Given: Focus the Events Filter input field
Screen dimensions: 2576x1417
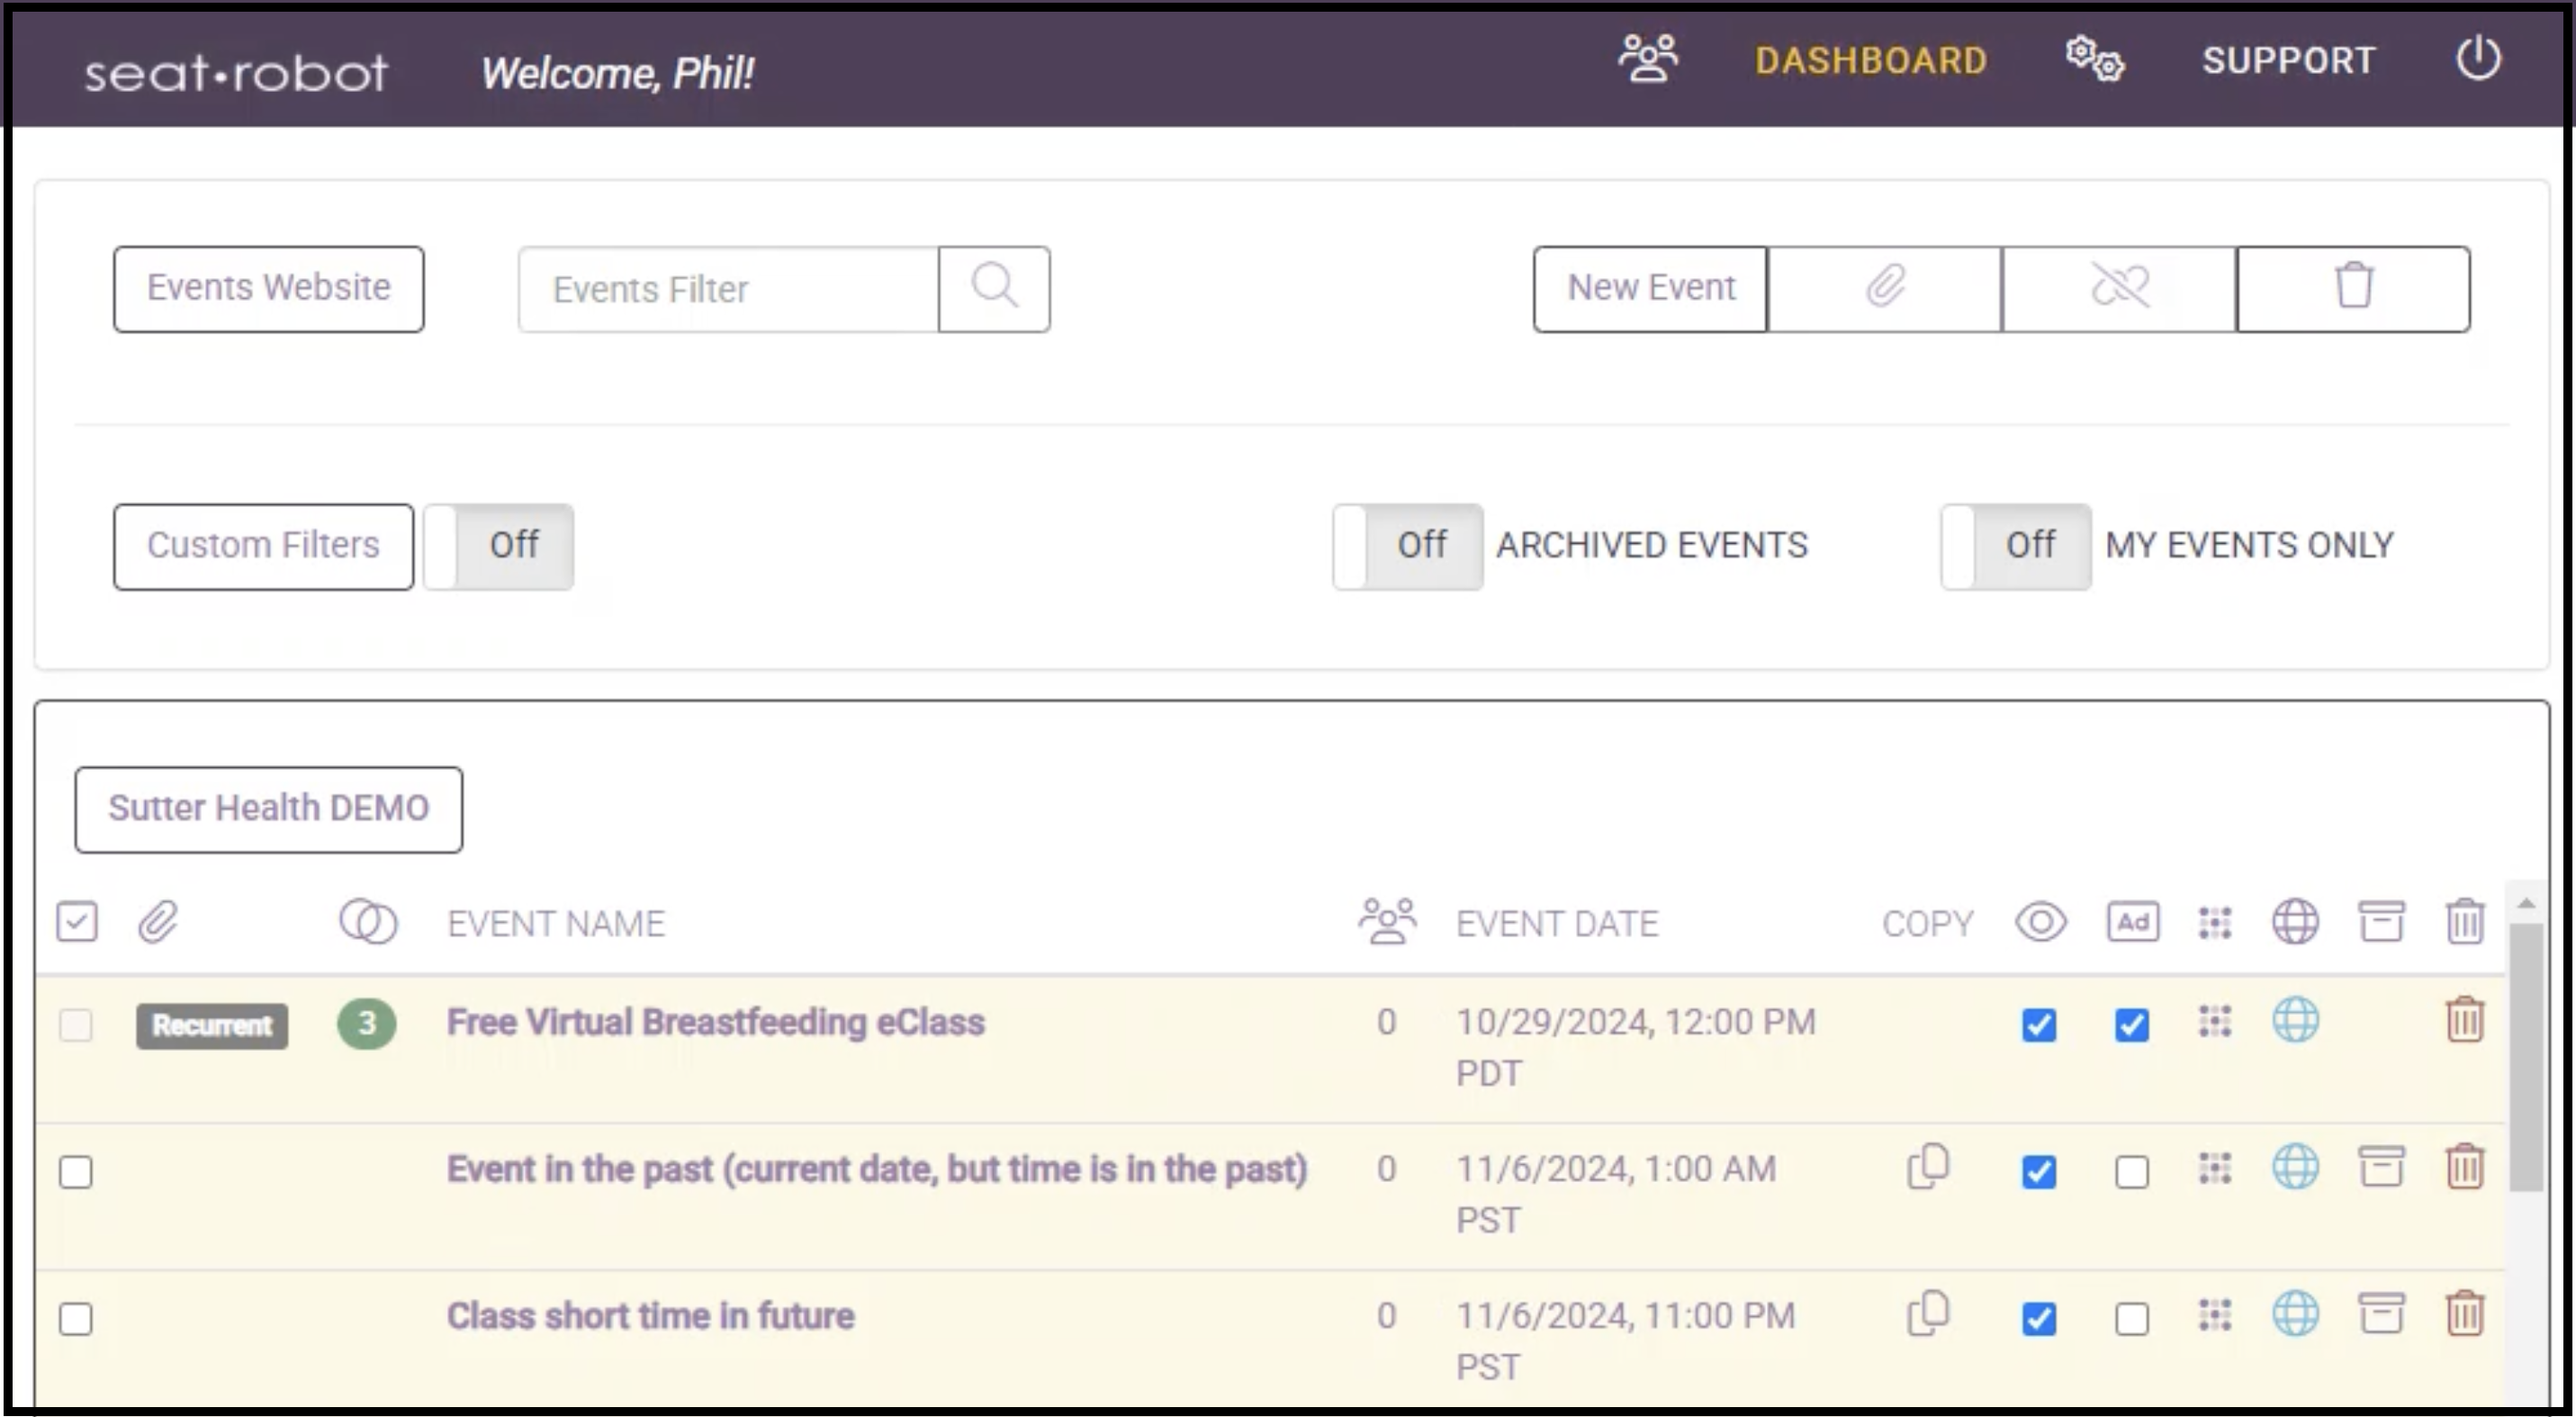Looking at the screenshot, I should pos(729,289).
